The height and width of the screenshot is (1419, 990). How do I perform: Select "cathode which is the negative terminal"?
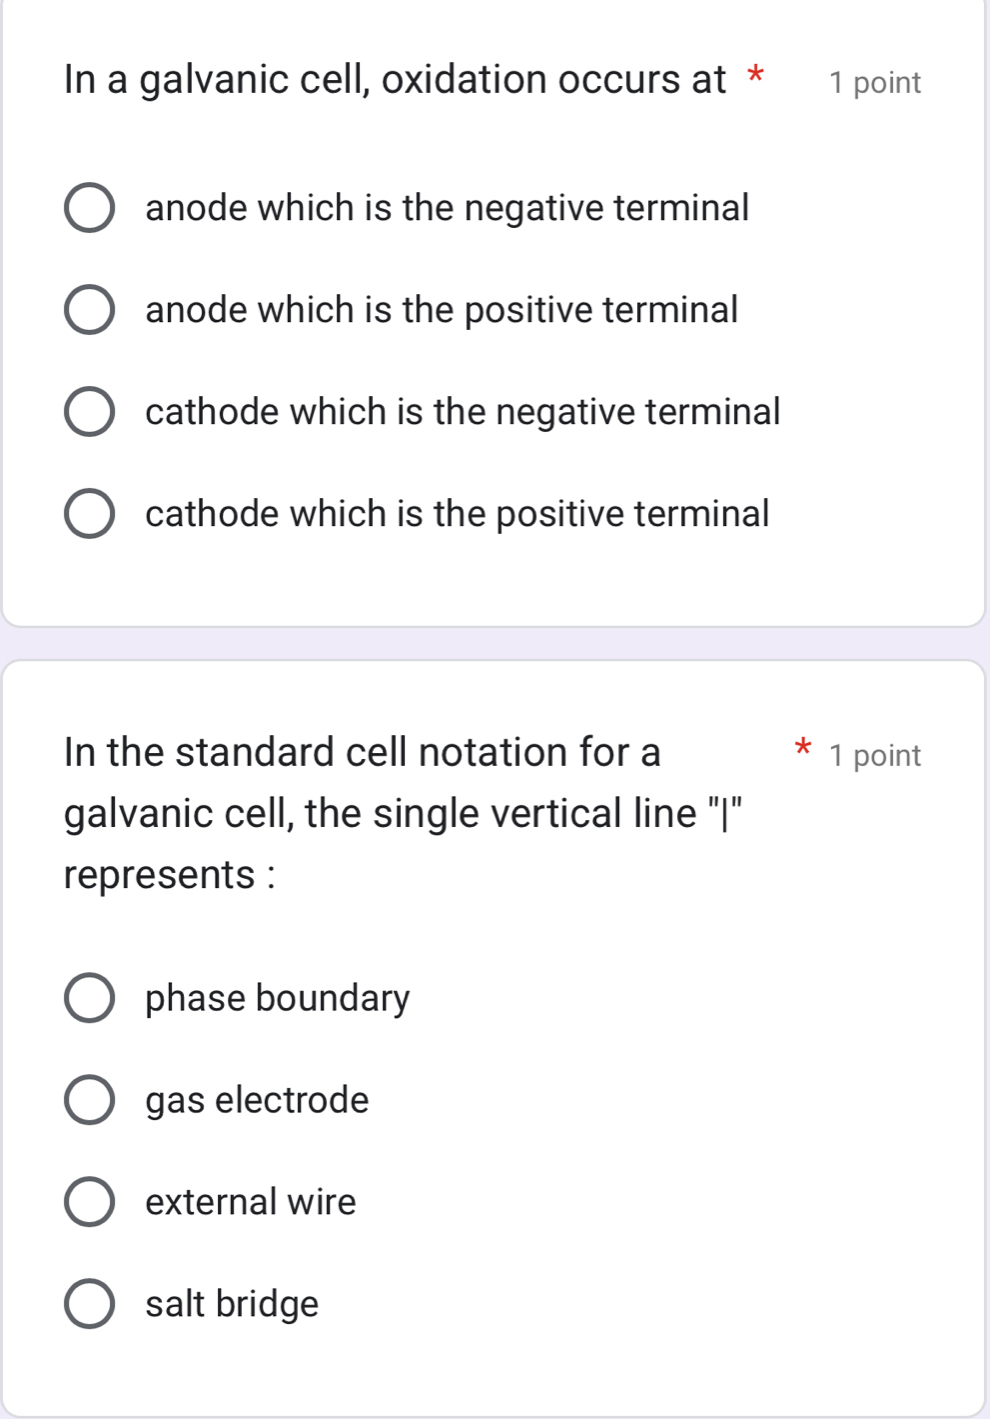pyautogui.click(x=91, y=412)
